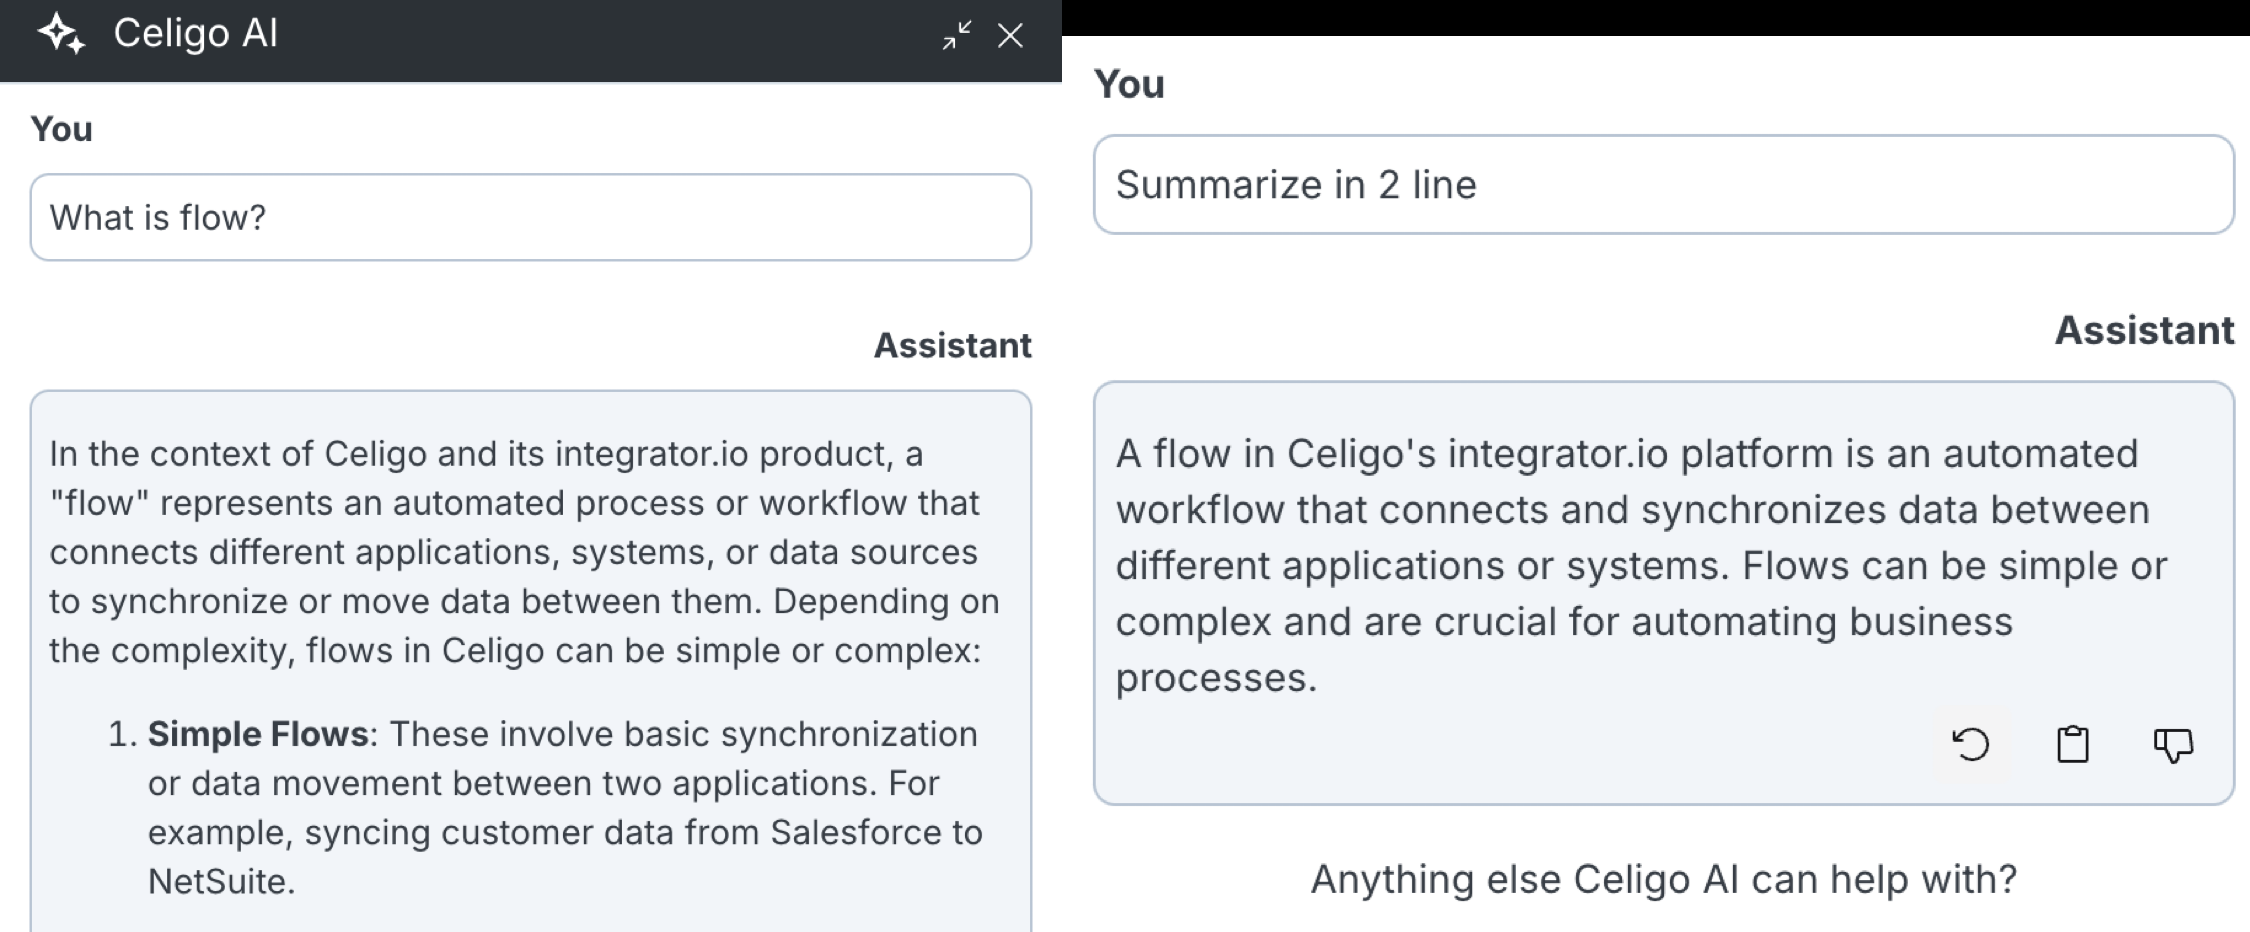Click the 'You' label above 'What is flow?'

[x=61, y=129]
